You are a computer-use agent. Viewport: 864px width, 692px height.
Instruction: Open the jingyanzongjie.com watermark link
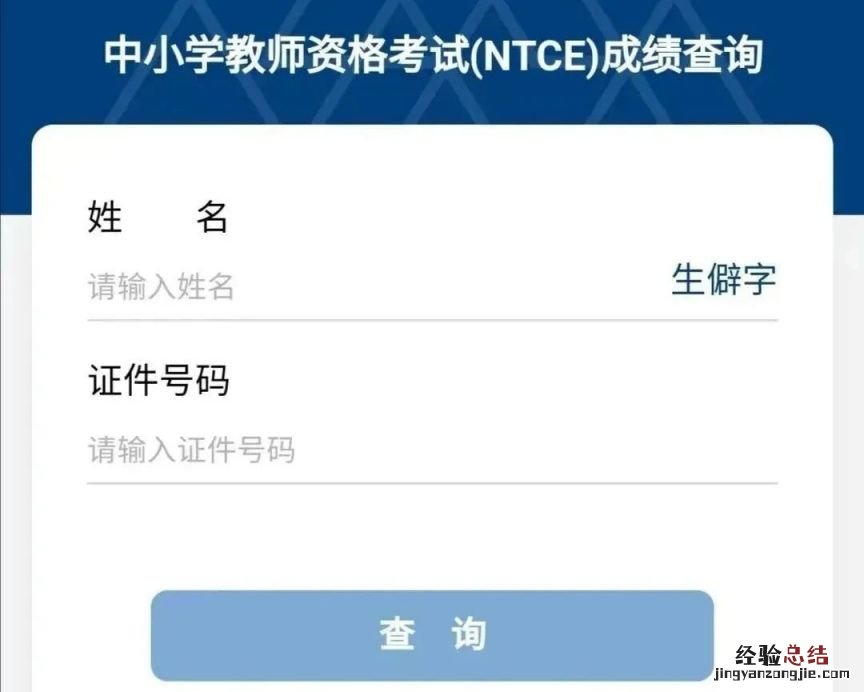click(x=781, y=674)
